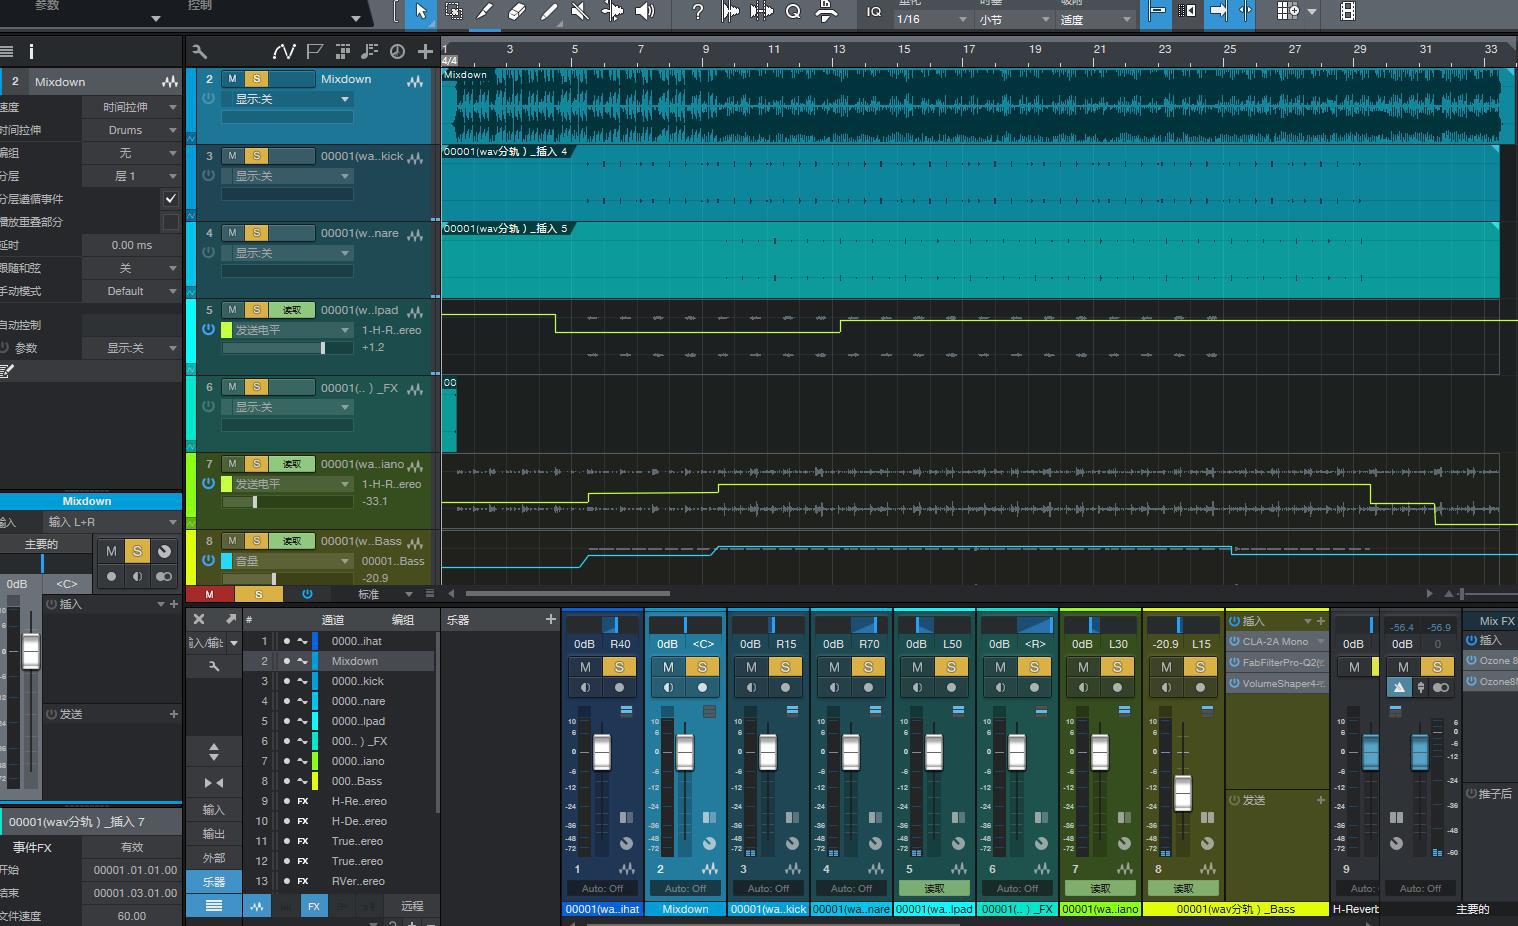Toggle visibility dot for 0000..kick channel
The height and width of the screenshot is (926, 1518).
click(287, 681)
